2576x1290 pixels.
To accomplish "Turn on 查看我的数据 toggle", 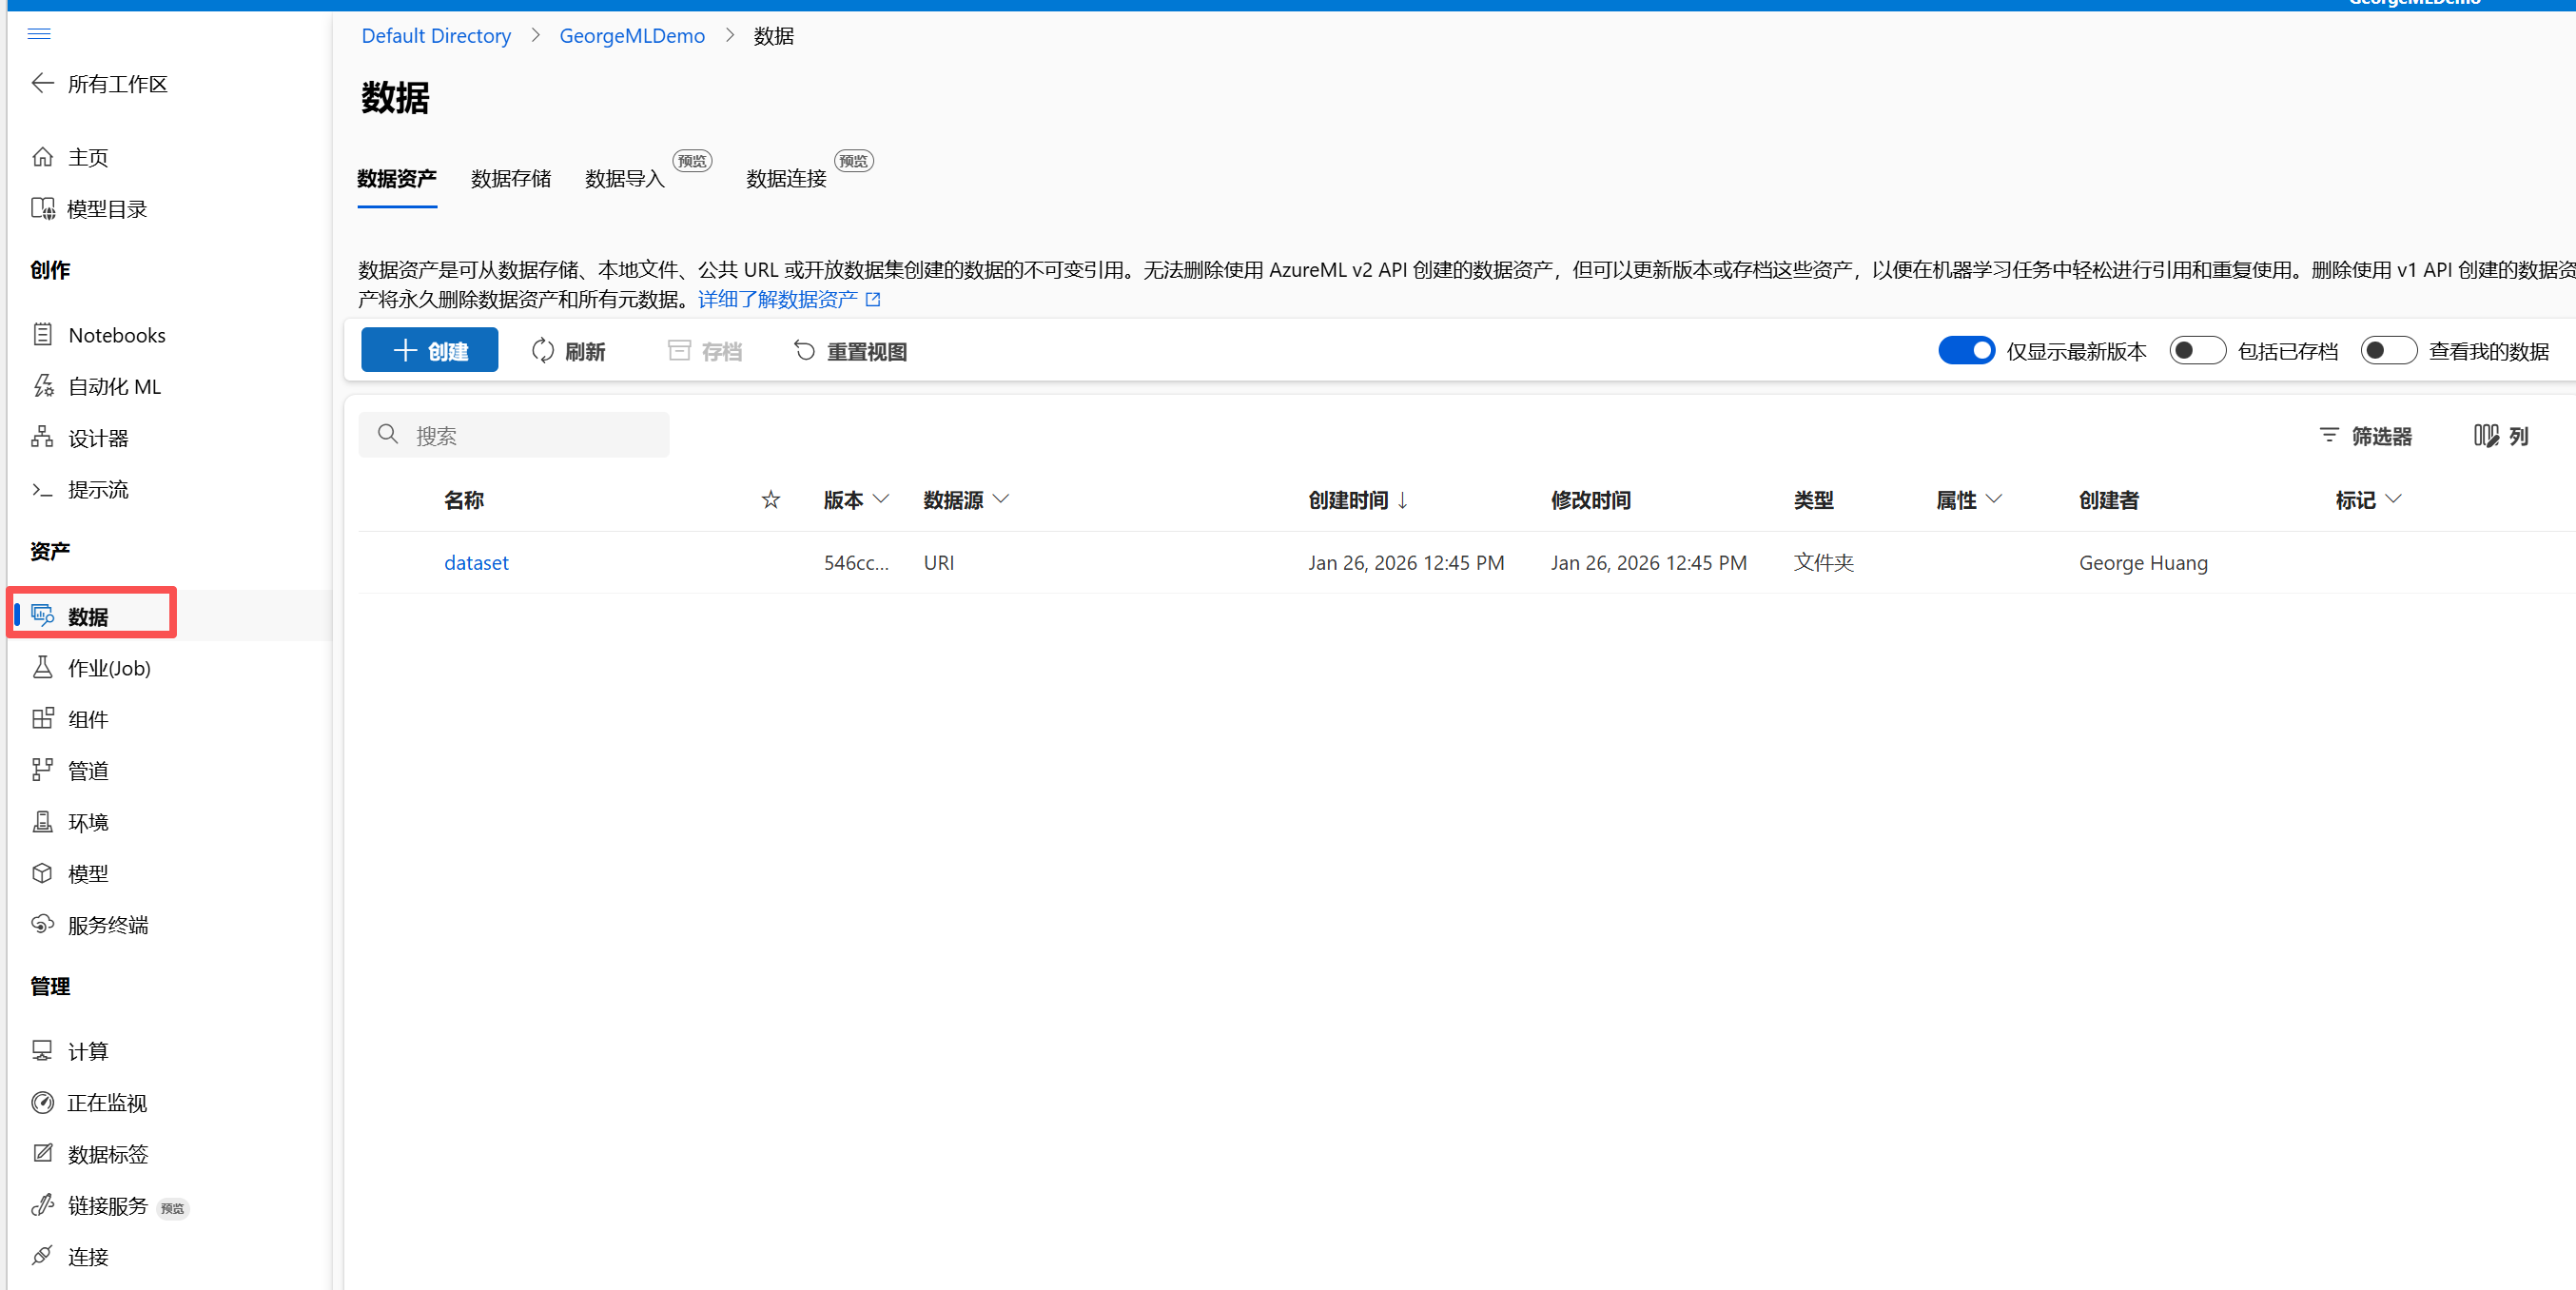I will (2388, 351).
